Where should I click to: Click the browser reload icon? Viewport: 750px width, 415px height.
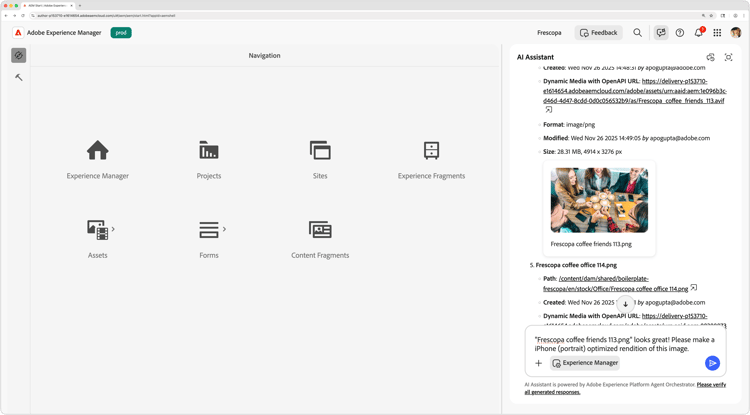[22, 15]
